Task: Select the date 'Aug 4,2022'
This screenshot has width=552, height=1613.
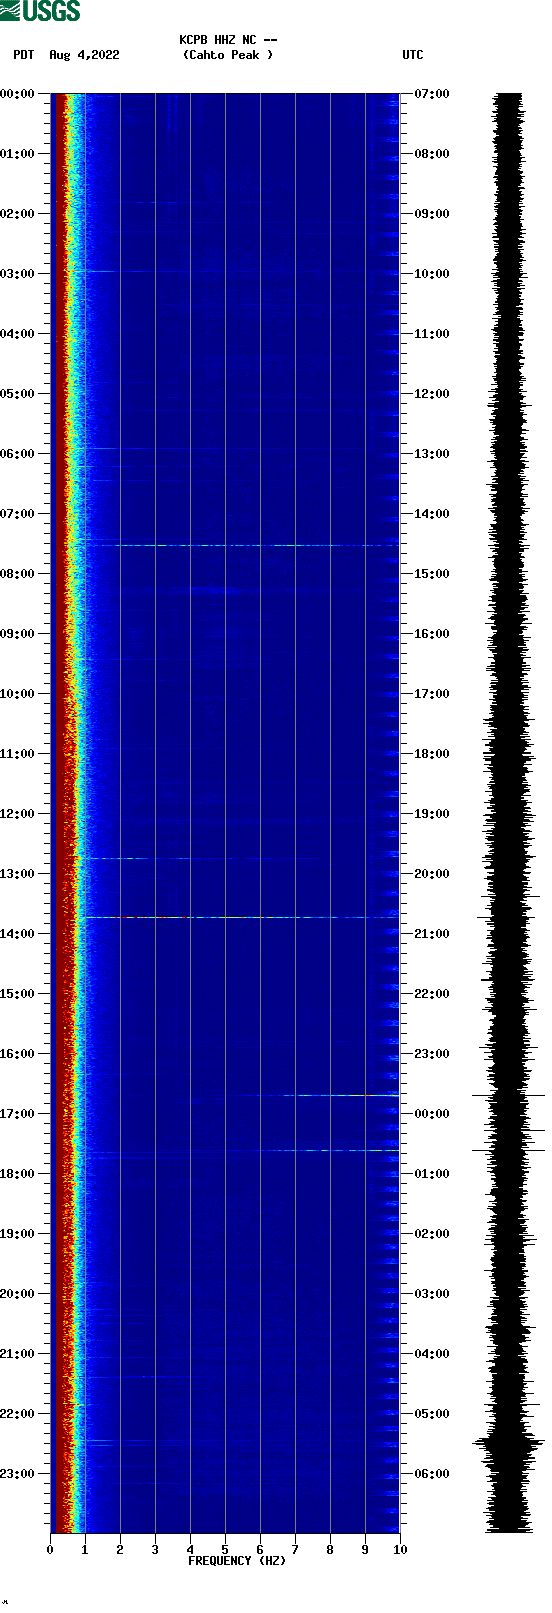Action: [84, 55]
